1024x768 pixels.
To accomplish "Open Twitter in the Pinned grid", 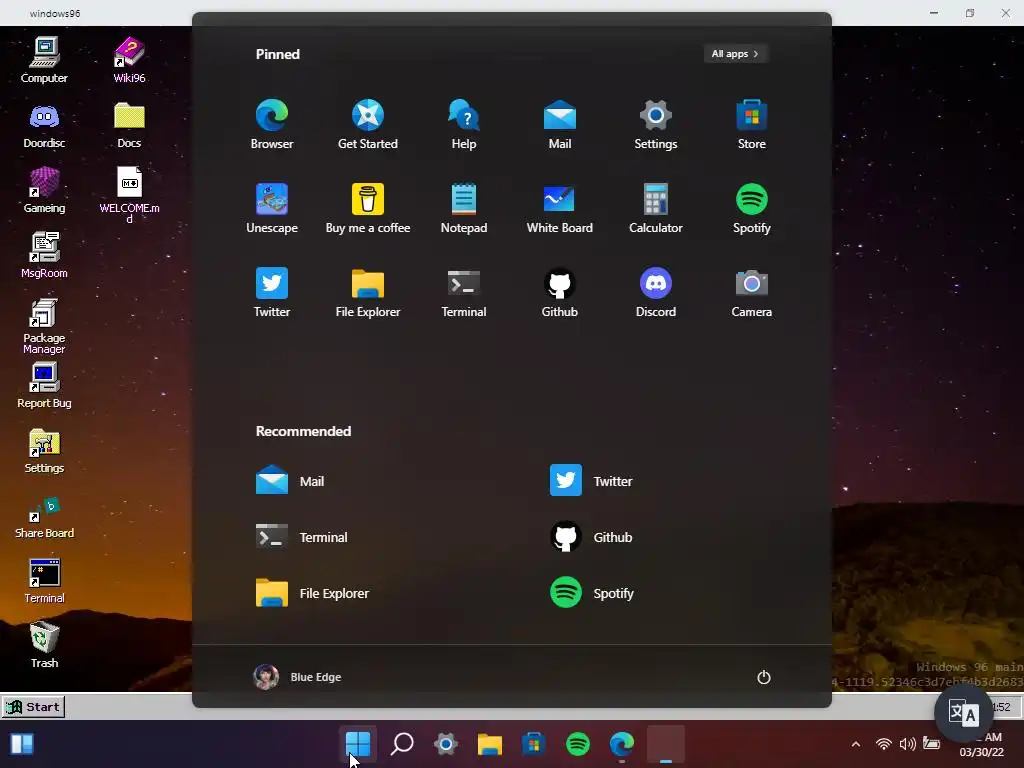I will (272, 293).
